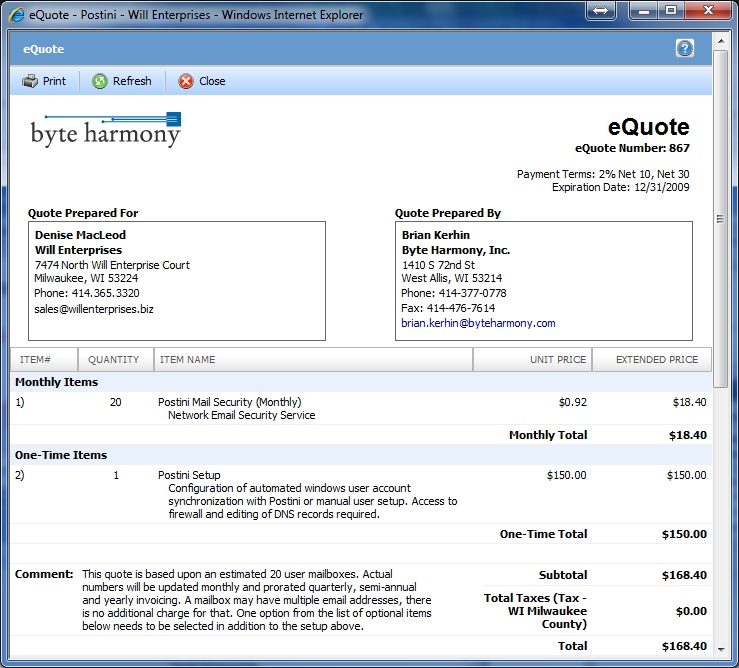Click 'Brian Kerhin' preparer name

435,235
